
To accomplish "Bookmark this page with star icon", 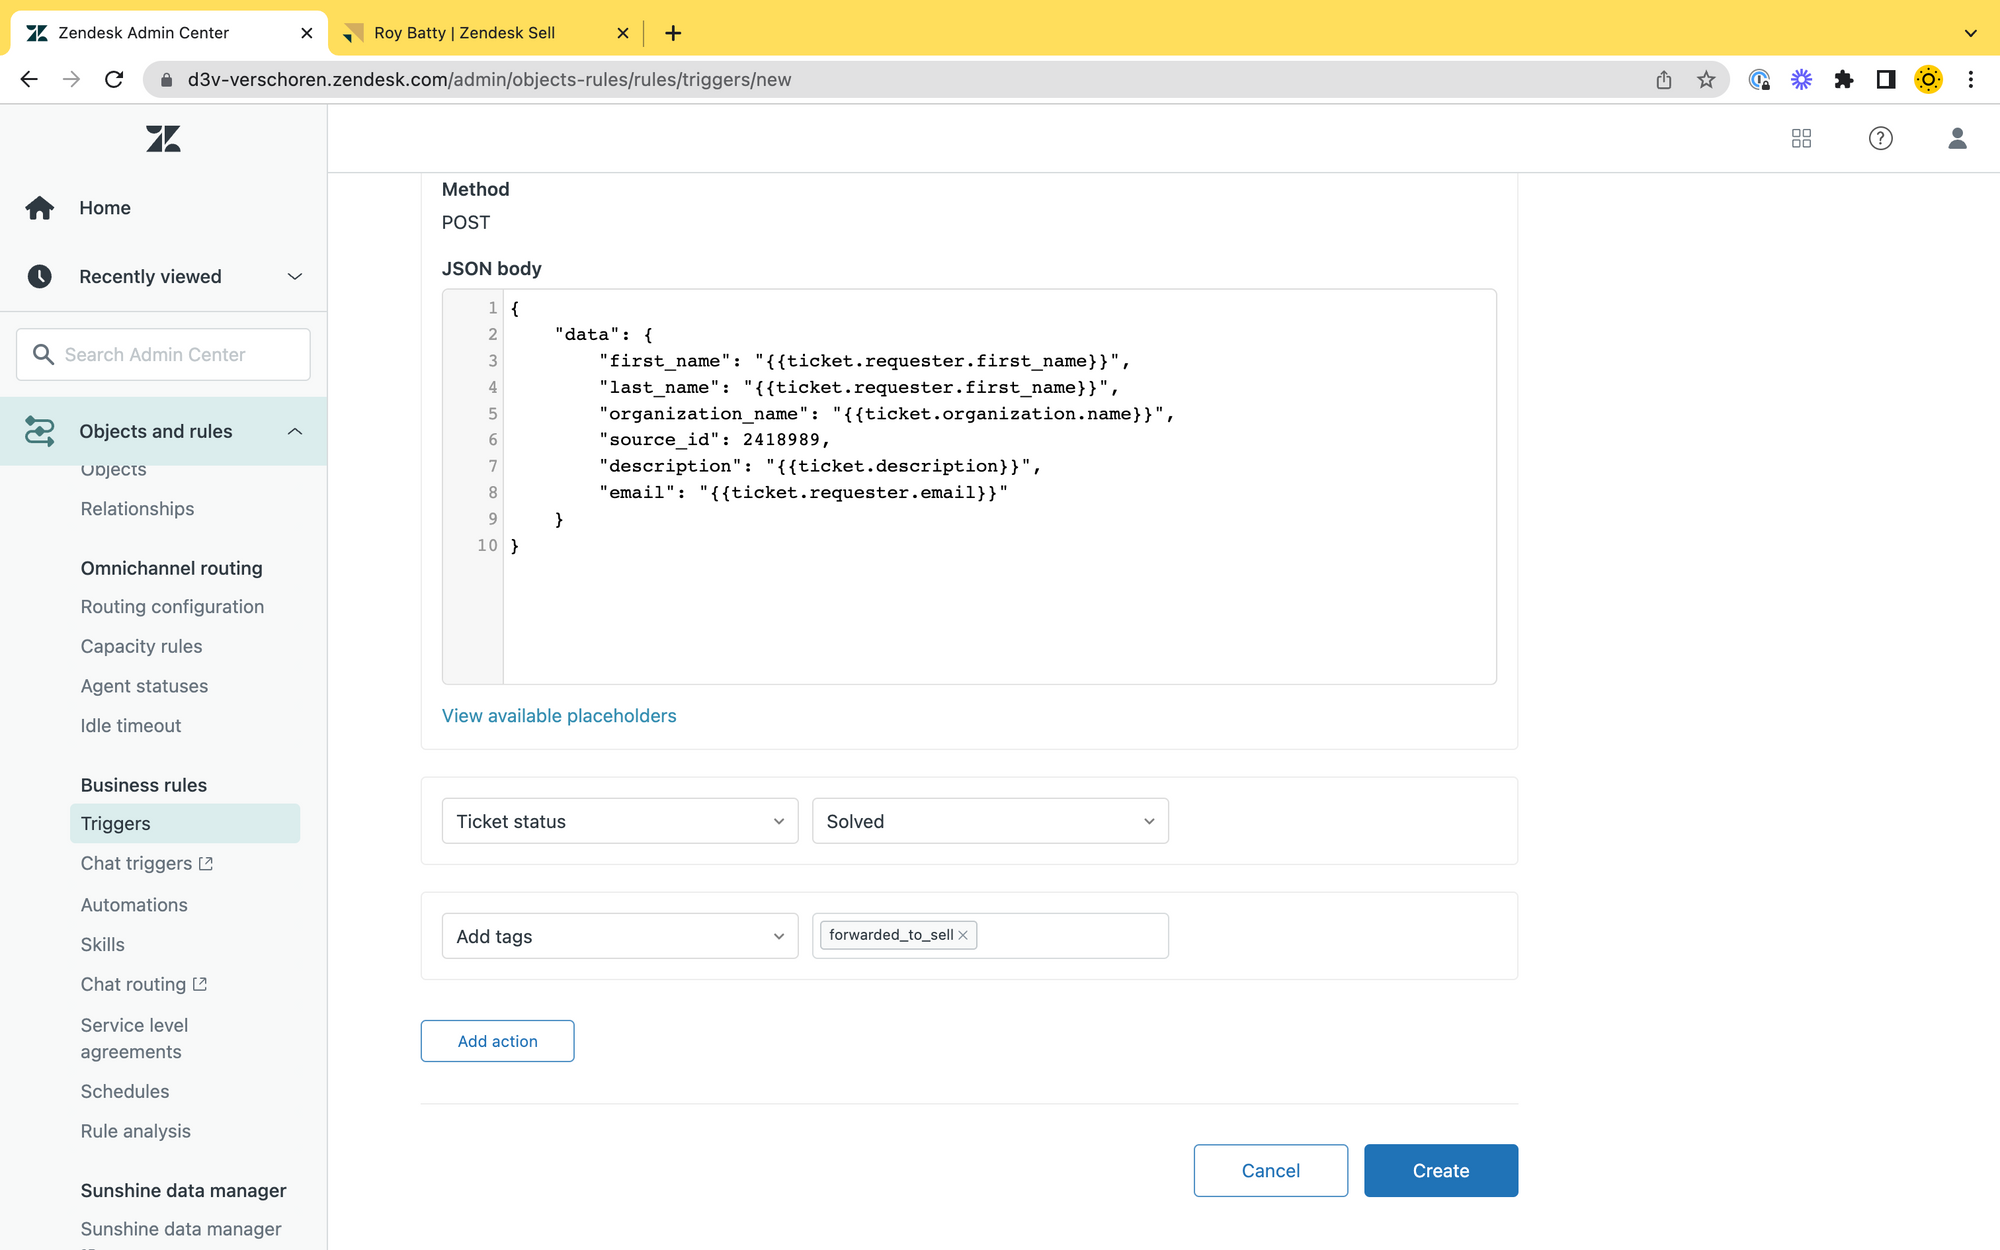I will pyautogui.click(x=1706, y=80).
